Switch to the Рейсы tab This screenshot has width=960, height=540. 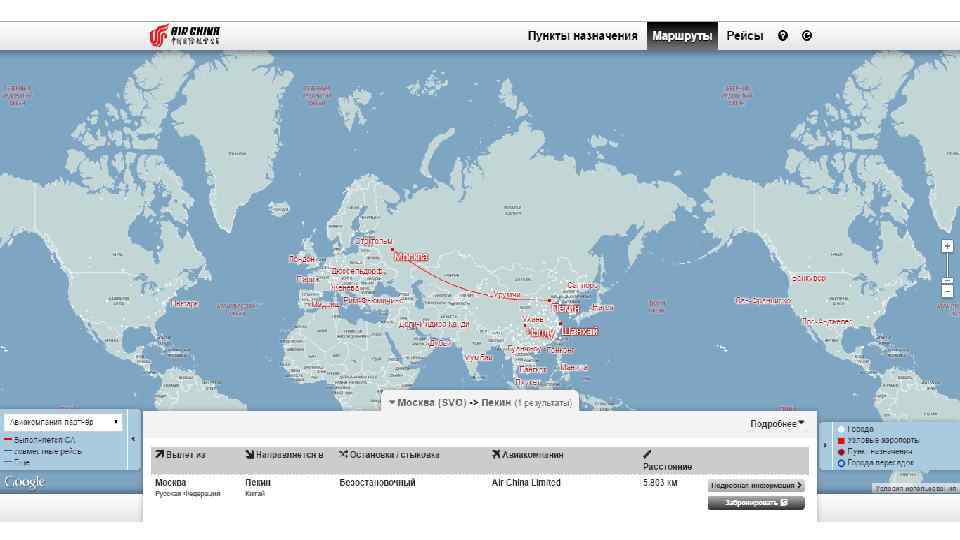744,36
